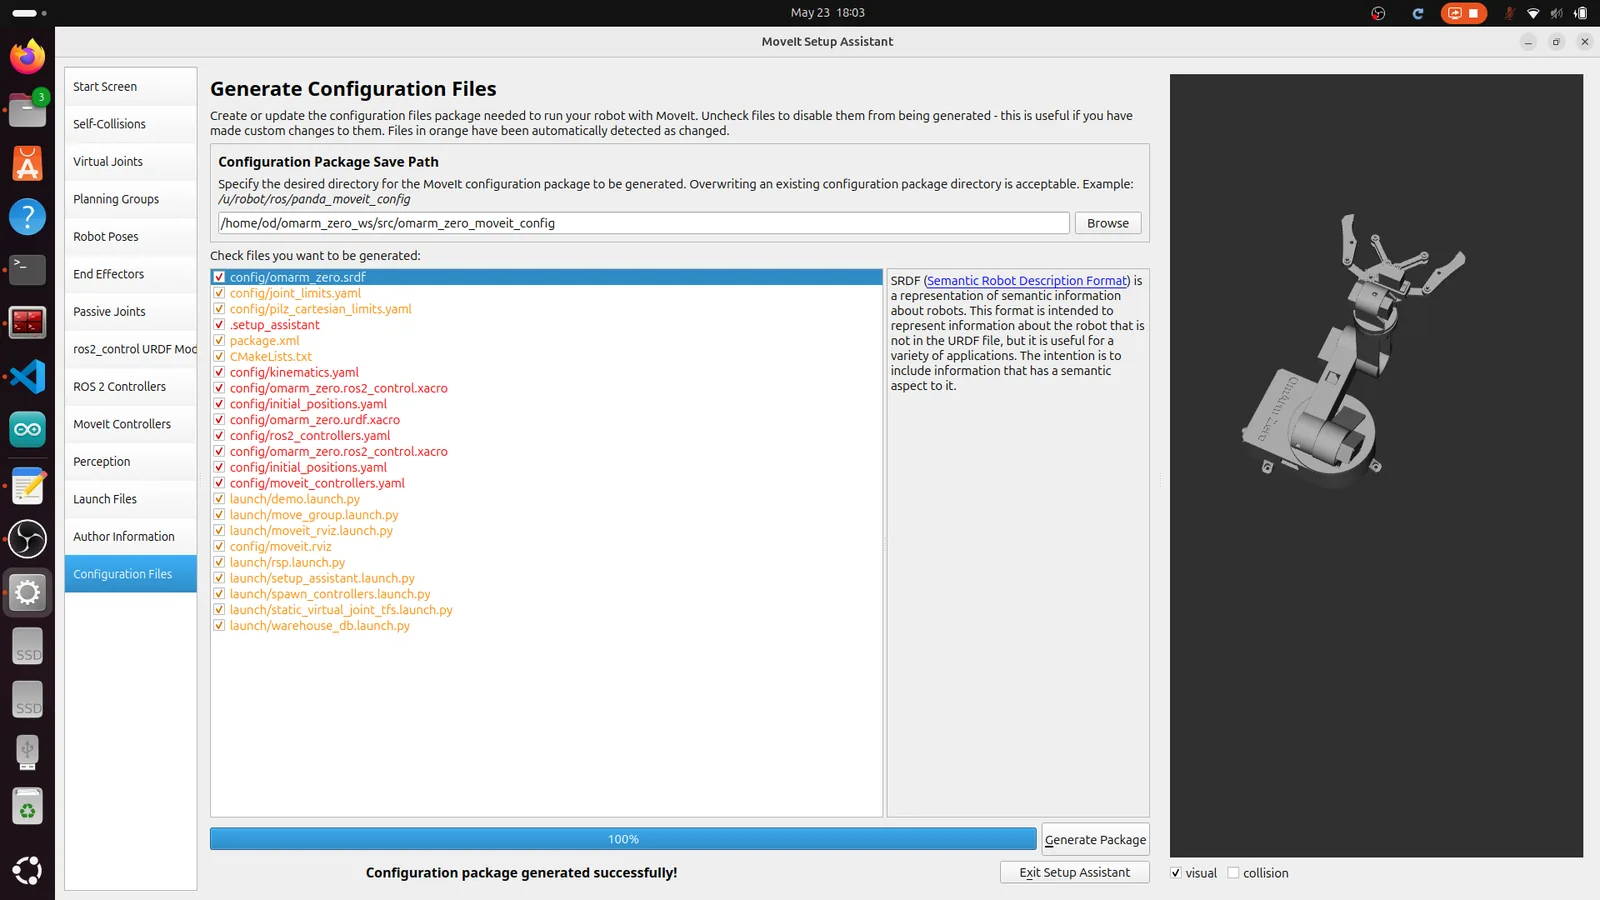
Task: Open Activities pill in top-left corner
Action: [x=29, y=13]
